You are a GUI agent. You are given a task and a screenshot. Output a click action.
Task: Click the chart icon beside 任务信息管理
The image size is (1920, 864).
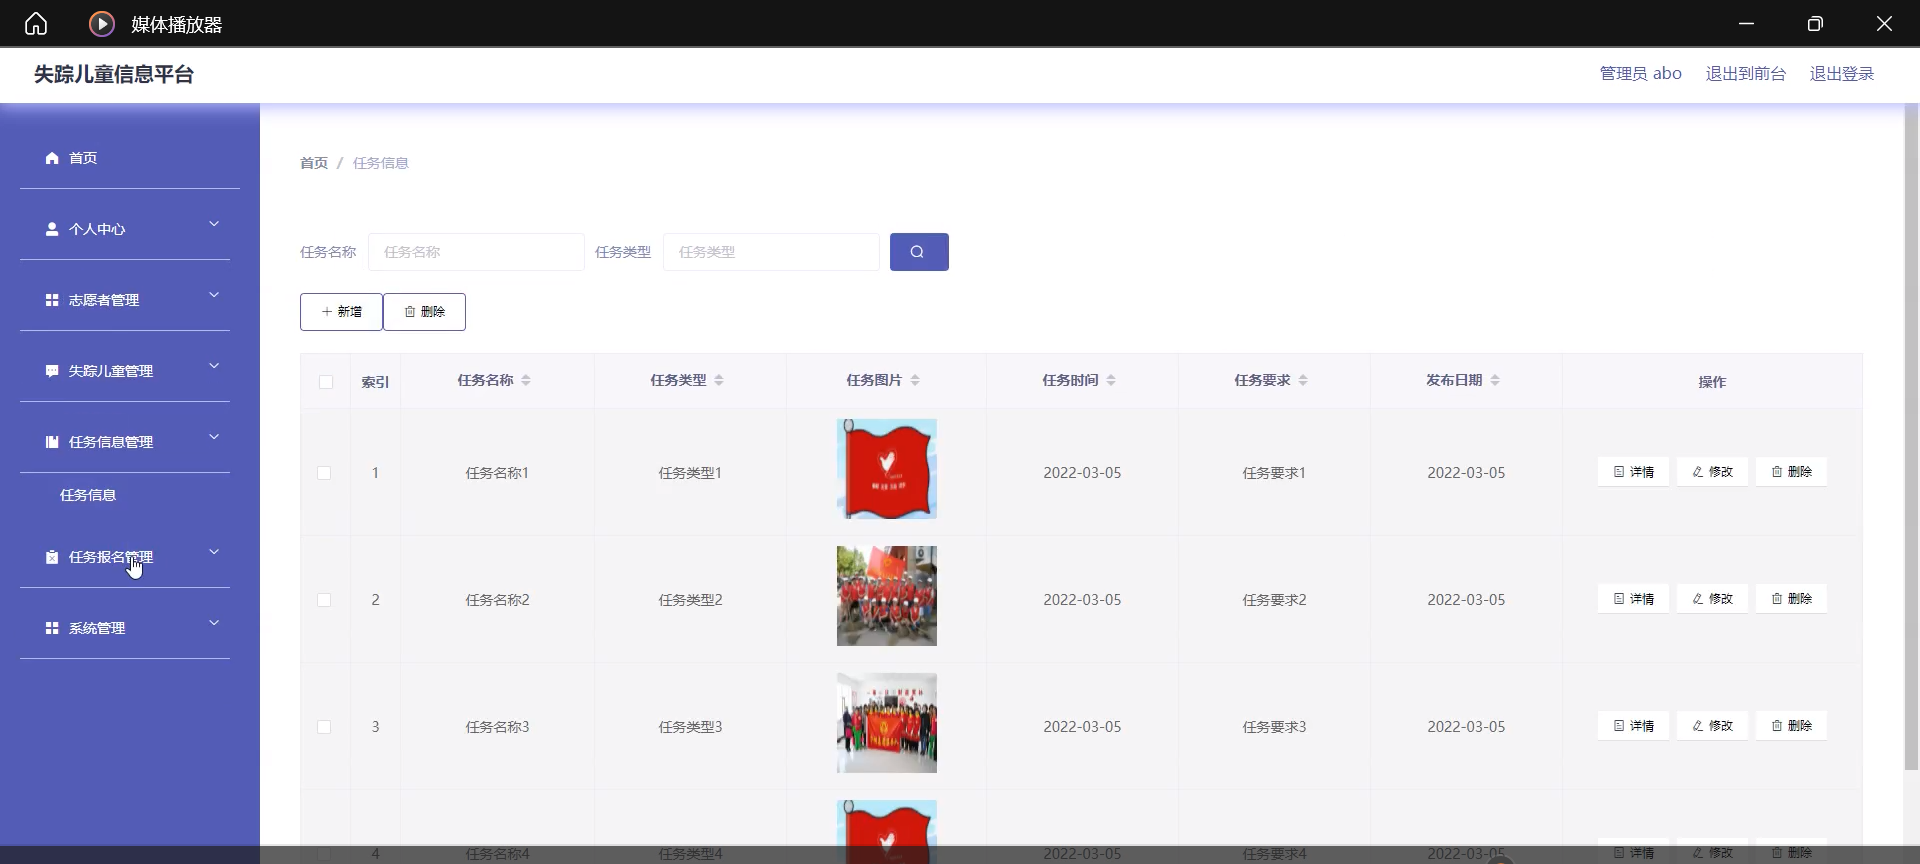[52, 442]
